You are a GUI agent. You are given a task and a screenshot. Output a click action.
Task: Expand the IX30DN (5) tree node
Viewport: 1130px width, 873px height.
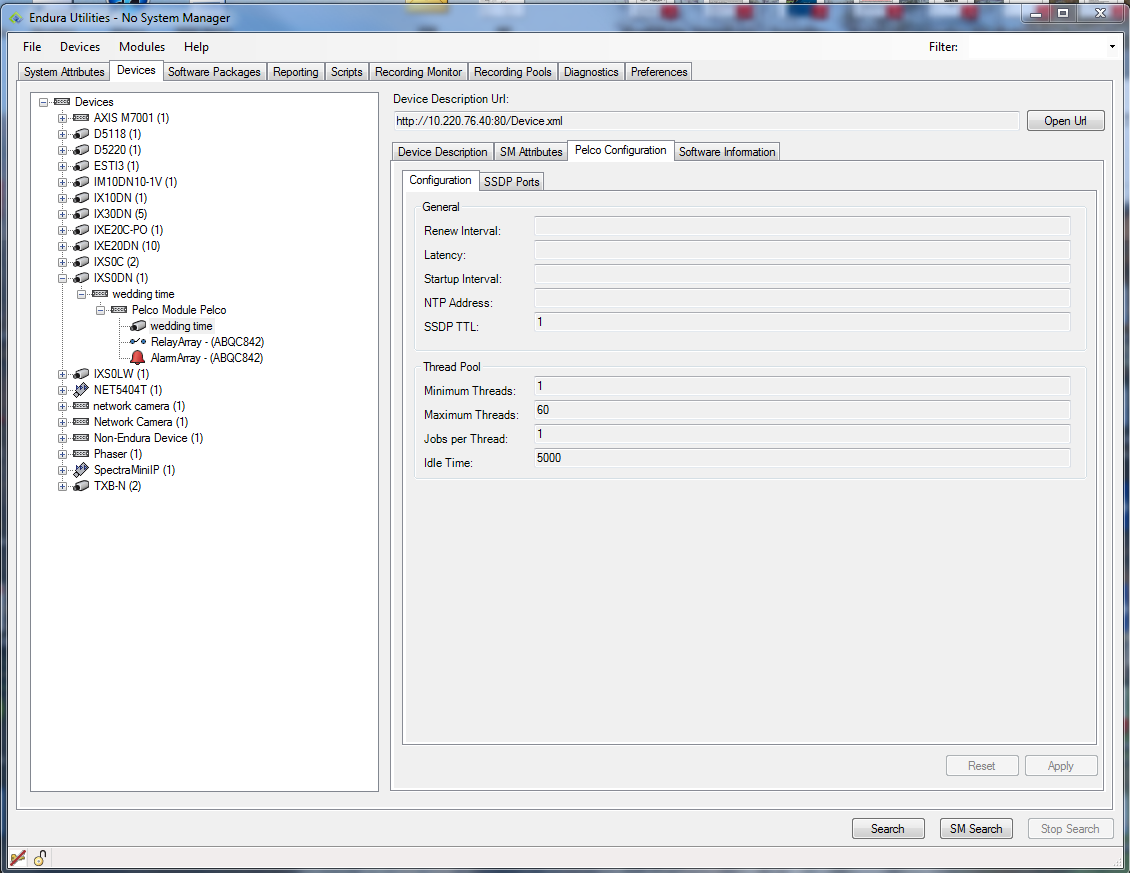tap(62, 214)
